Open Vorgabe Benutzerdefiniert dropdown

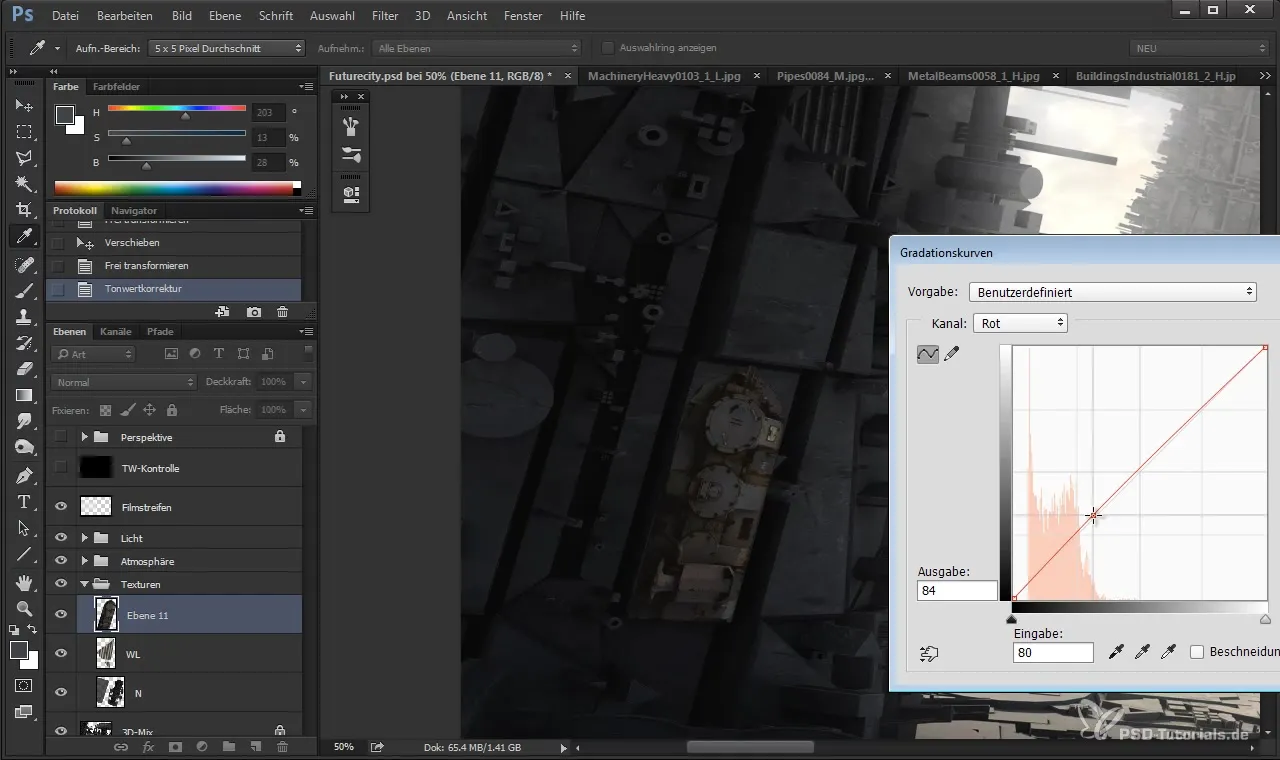point(1113,292)
